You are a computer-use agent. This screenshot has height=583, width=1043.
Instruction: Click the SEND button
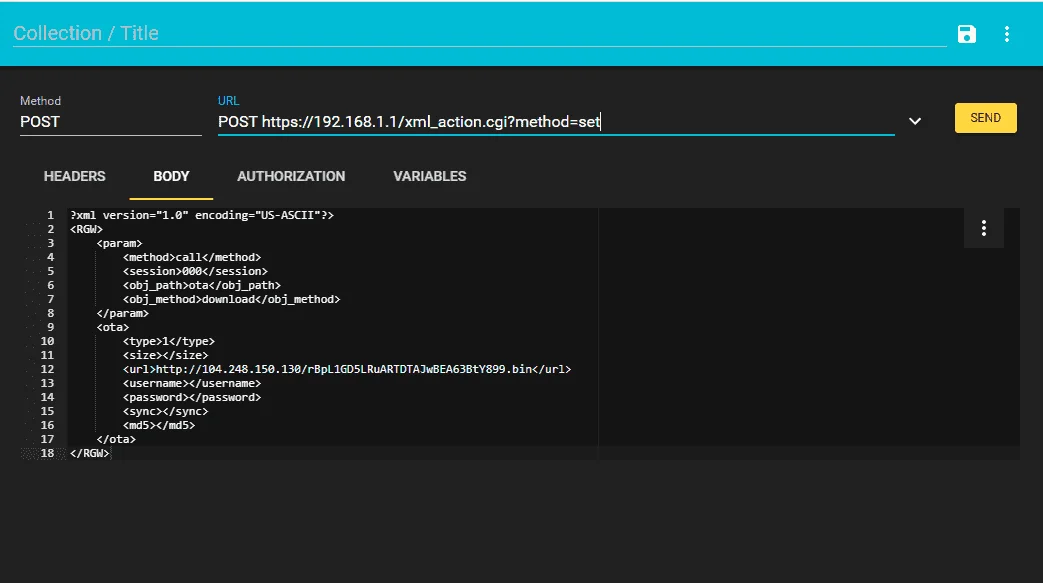tap(985, 118)
